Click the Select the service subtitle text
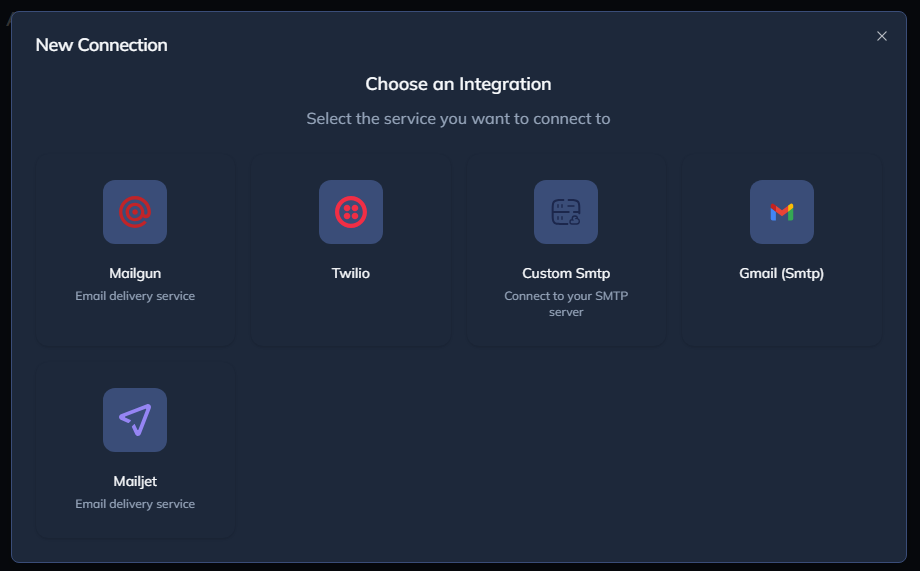Screen dimensions: 920x571 click(x=458, y=119)
